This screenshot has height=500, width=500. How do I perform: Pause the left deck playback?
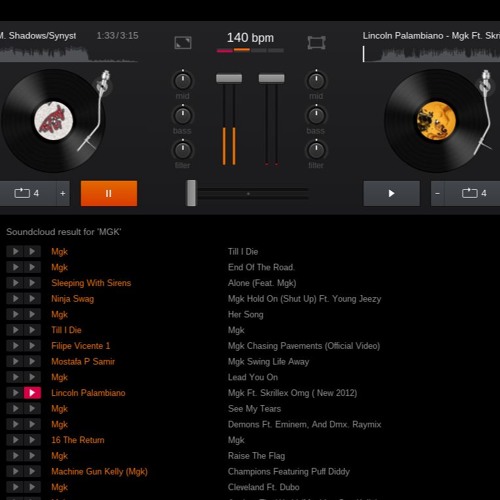109,193
